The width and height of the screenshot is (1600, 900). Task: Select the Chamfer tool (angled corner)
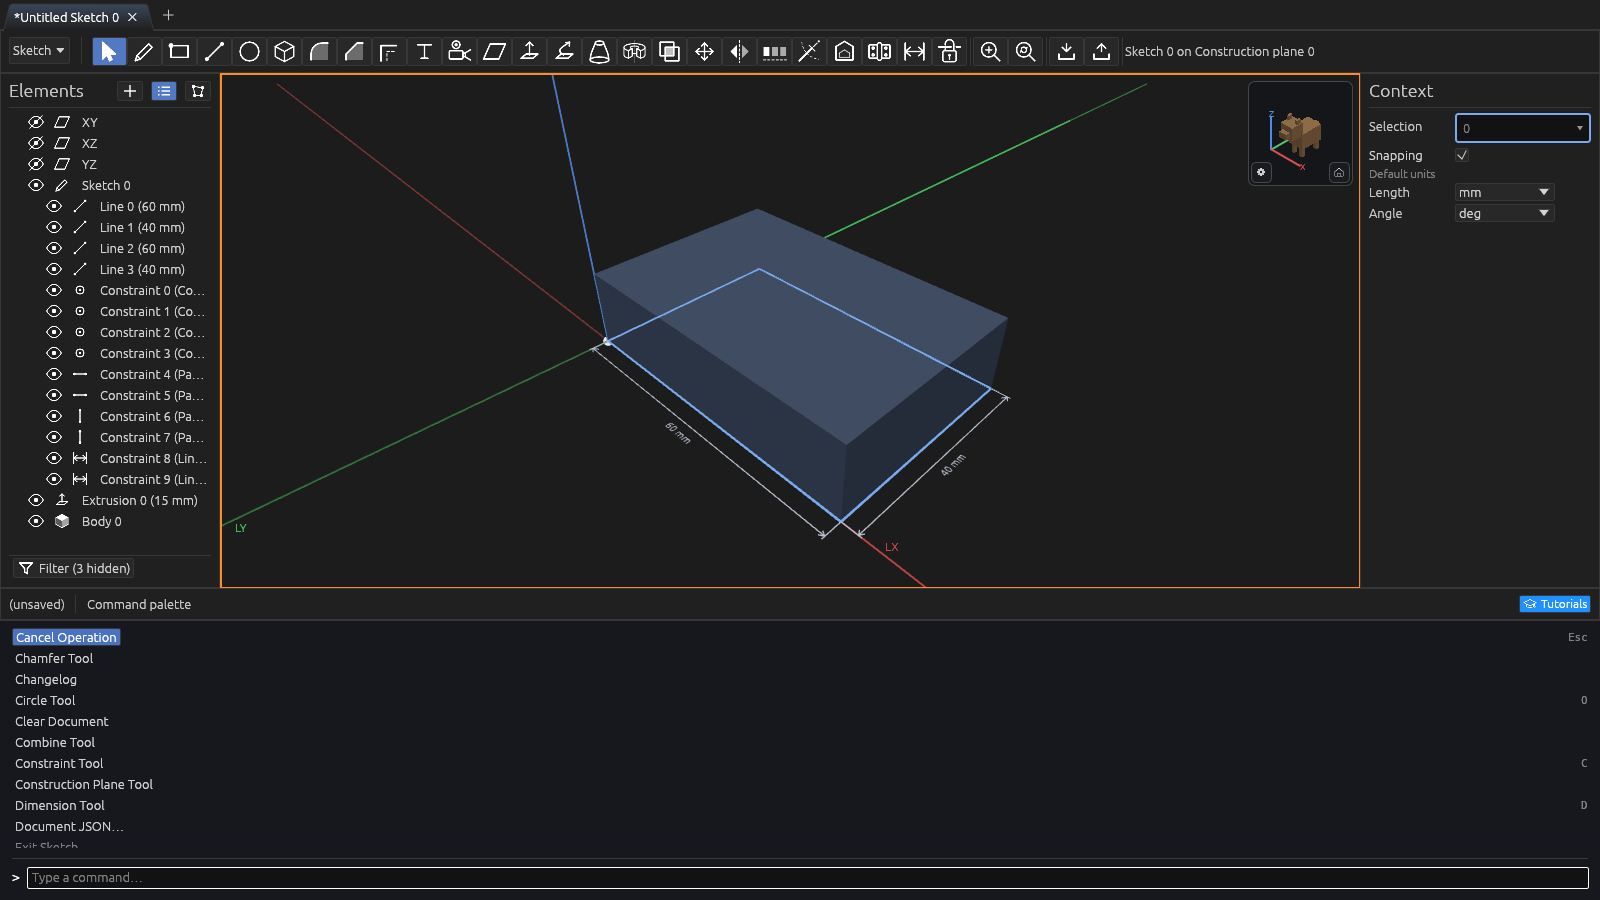point(354,51)
